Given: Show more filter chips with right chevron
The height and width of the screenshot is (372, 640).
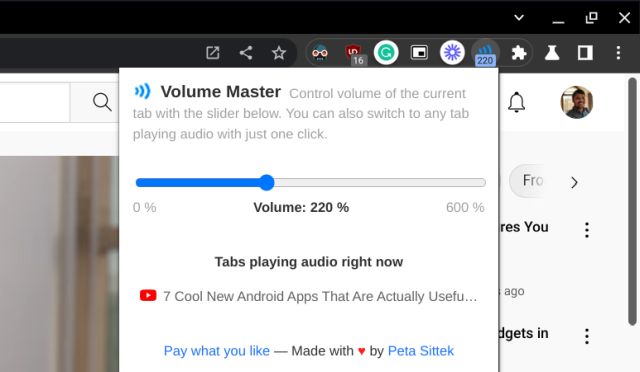Looking at the screenshot, I should pyautogui.click(x=574, y=182).
